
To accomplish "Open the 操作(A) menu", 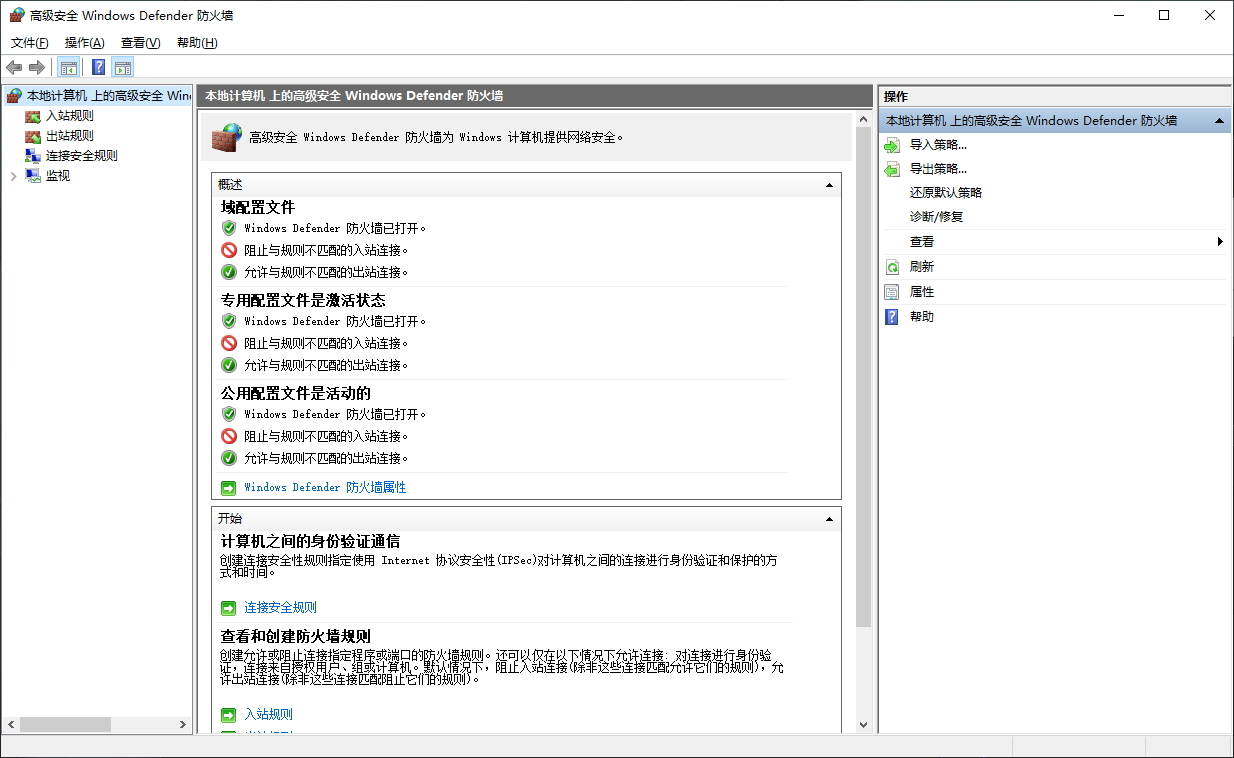I will [x=84, y=43].
